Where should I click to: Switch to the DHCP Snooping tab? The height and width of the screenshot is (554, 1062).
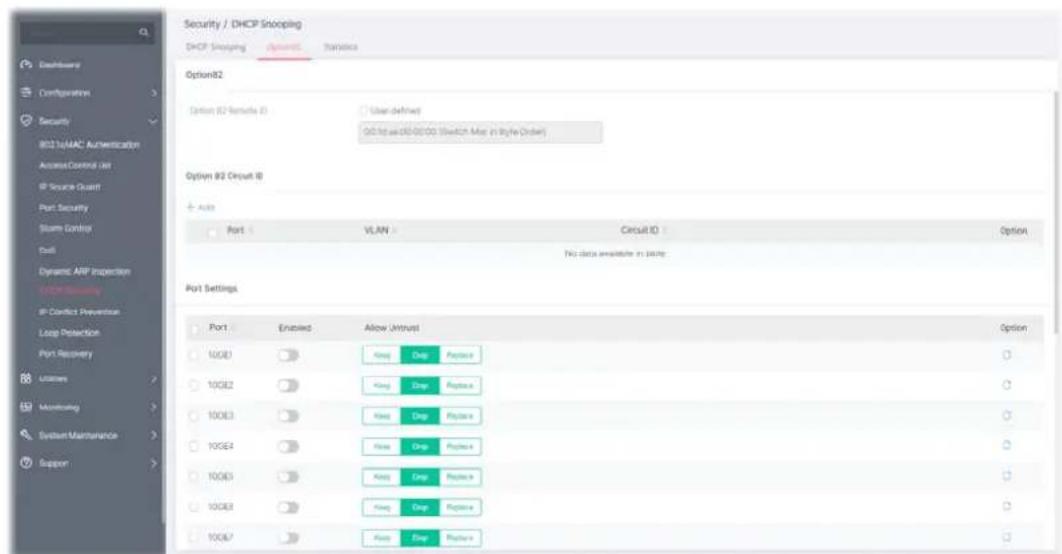click(x=215, y=47)
